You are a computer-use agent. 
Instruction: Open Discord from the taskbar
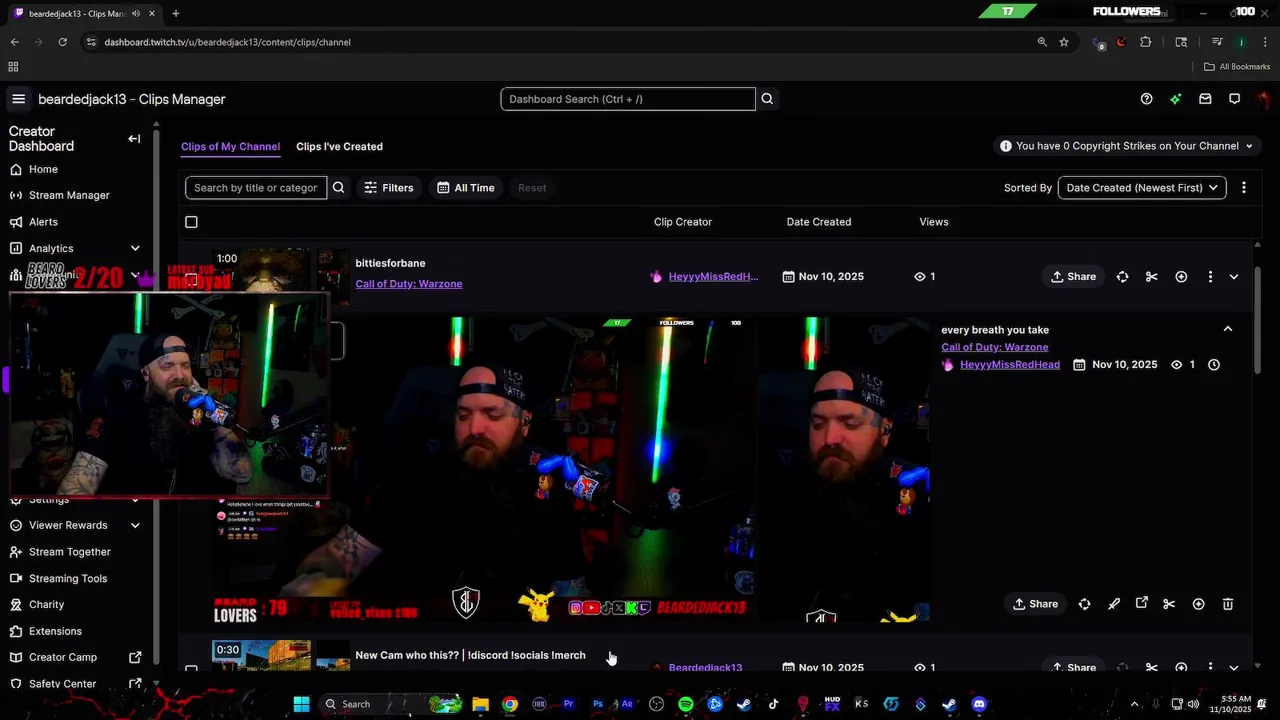(x=979, y=704)
